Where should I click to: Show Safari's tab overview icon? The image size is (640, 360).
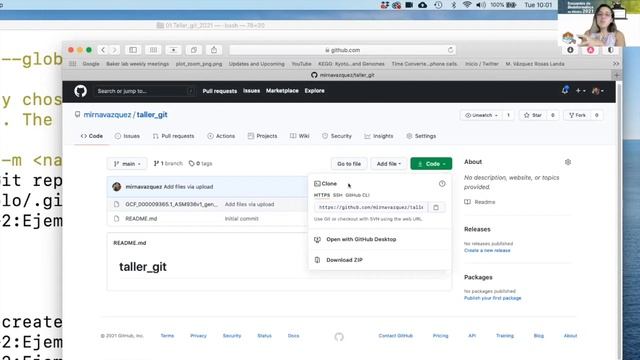click(193, 50)
